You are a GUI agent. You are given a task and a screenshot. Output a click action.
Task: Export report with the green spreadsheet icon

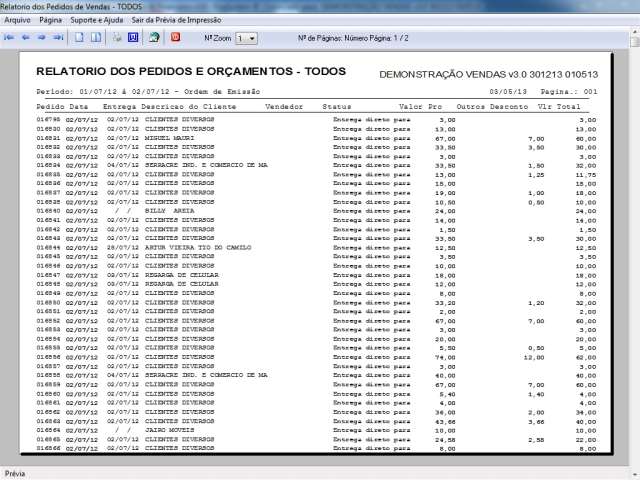[x=154, y=37]
